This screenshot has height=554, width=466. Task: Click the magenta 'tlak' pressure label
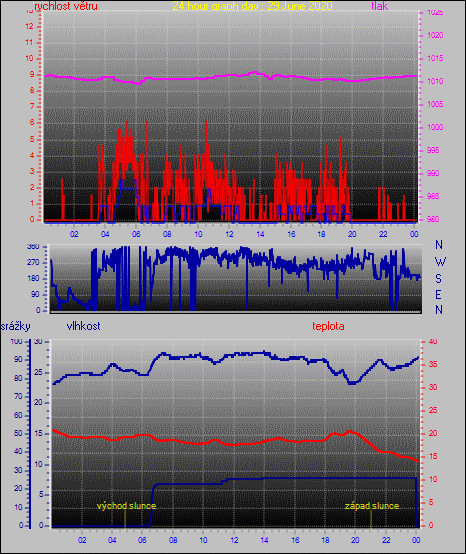380,6
